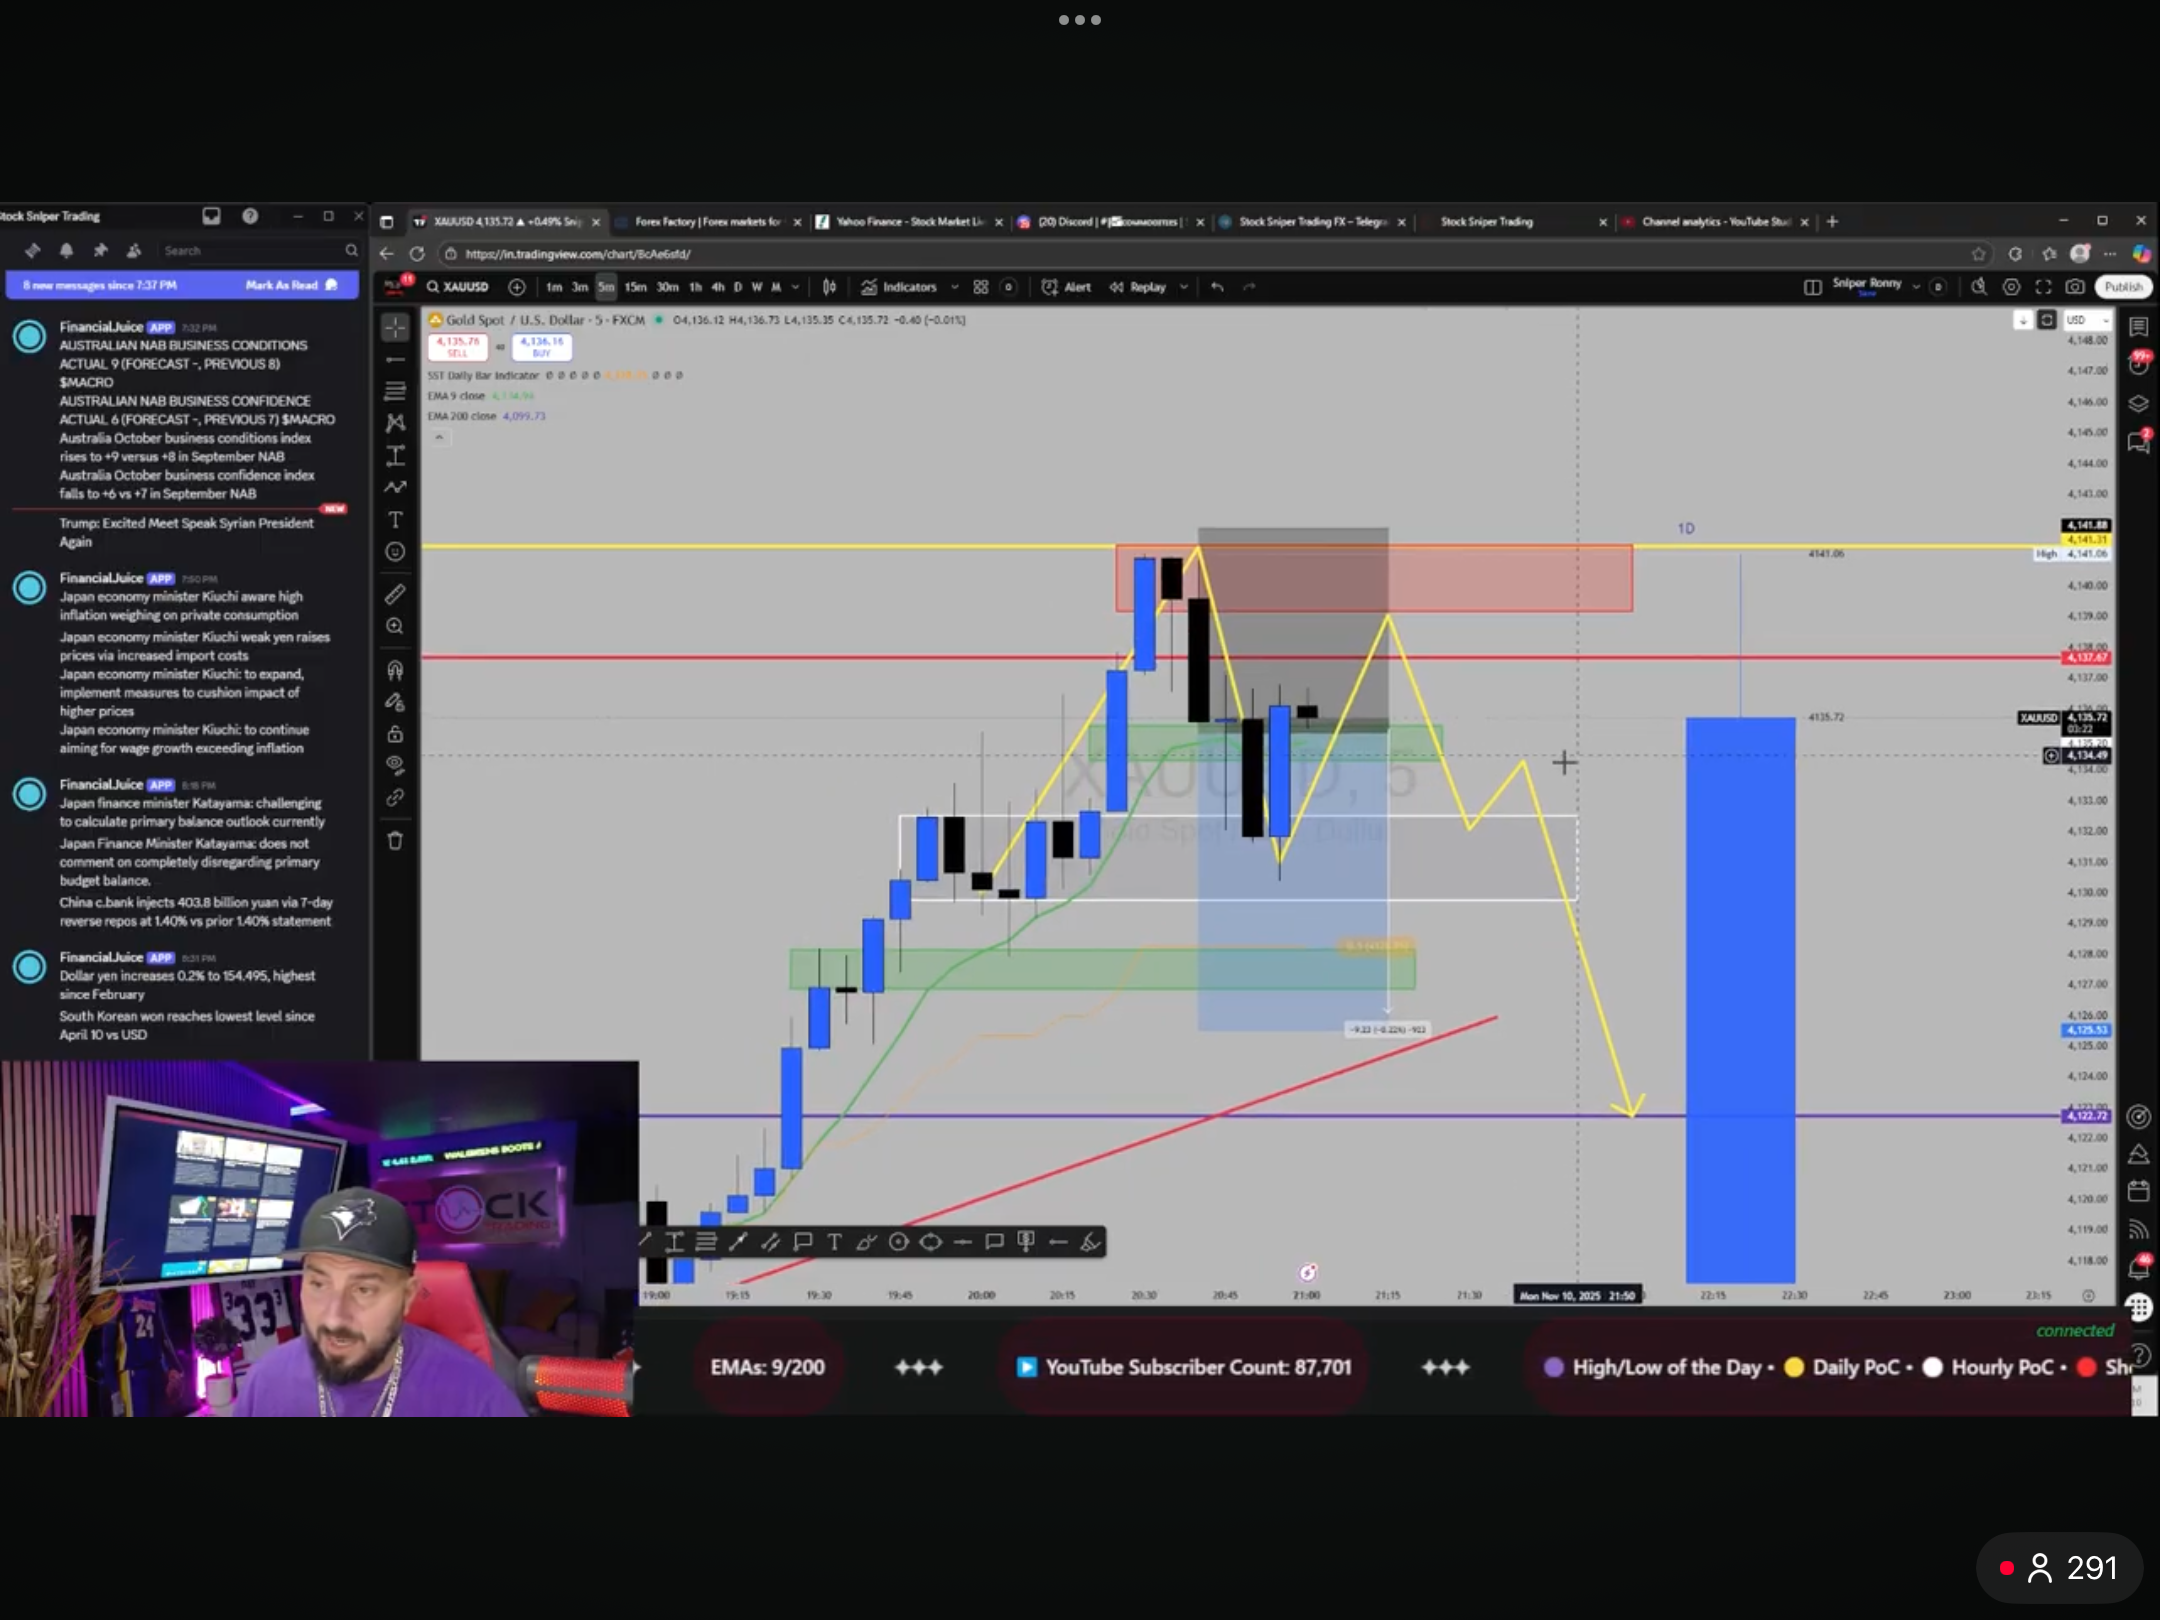2160x1620 pixels.
Task: Pick the ruler measure tool
Action: point(395,594)
